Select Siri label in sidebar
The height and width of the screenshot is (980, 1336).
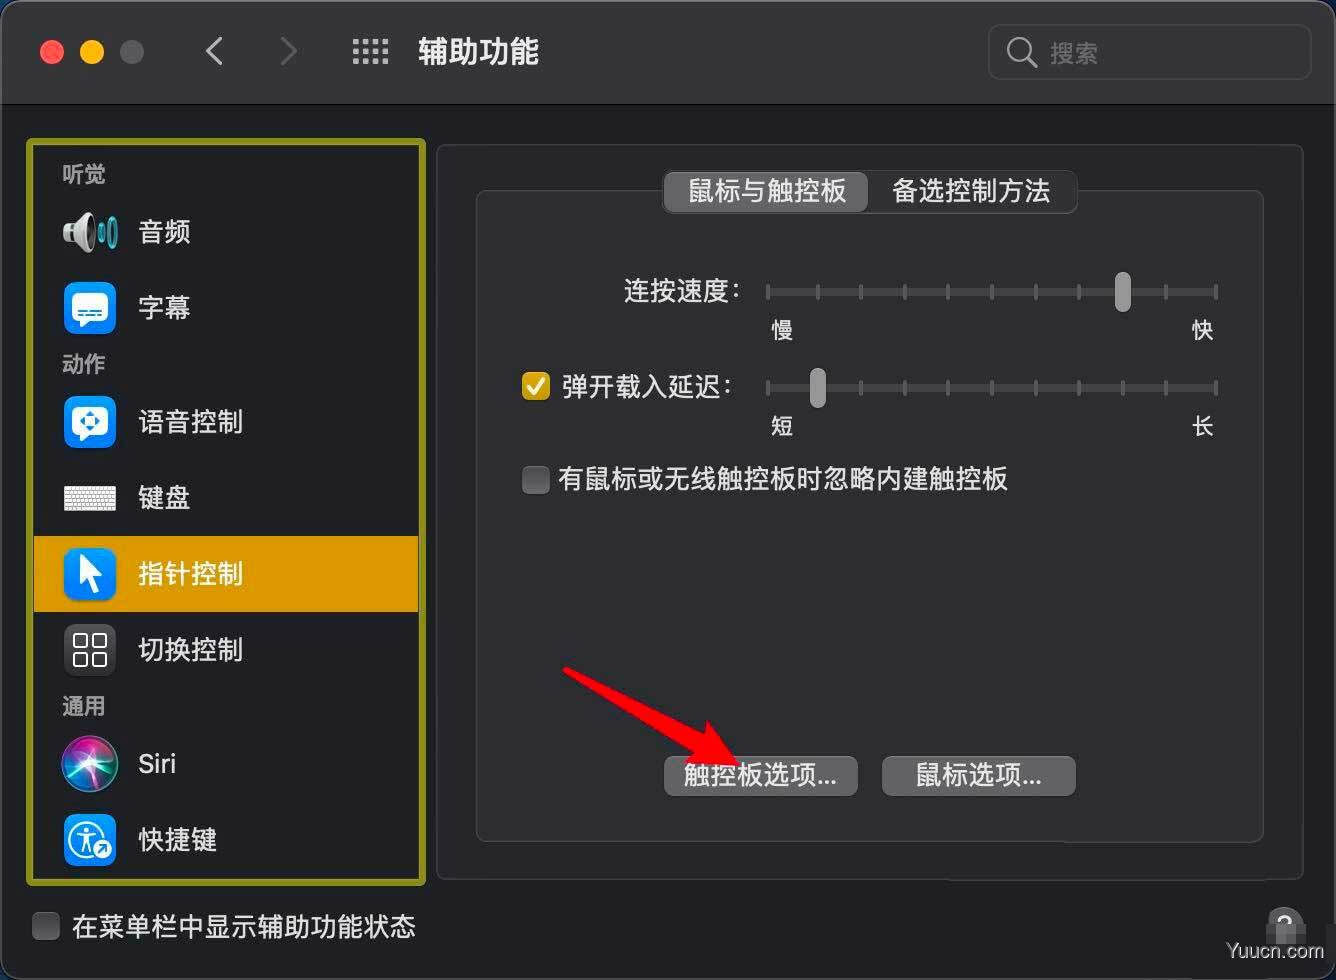point(157,764)
